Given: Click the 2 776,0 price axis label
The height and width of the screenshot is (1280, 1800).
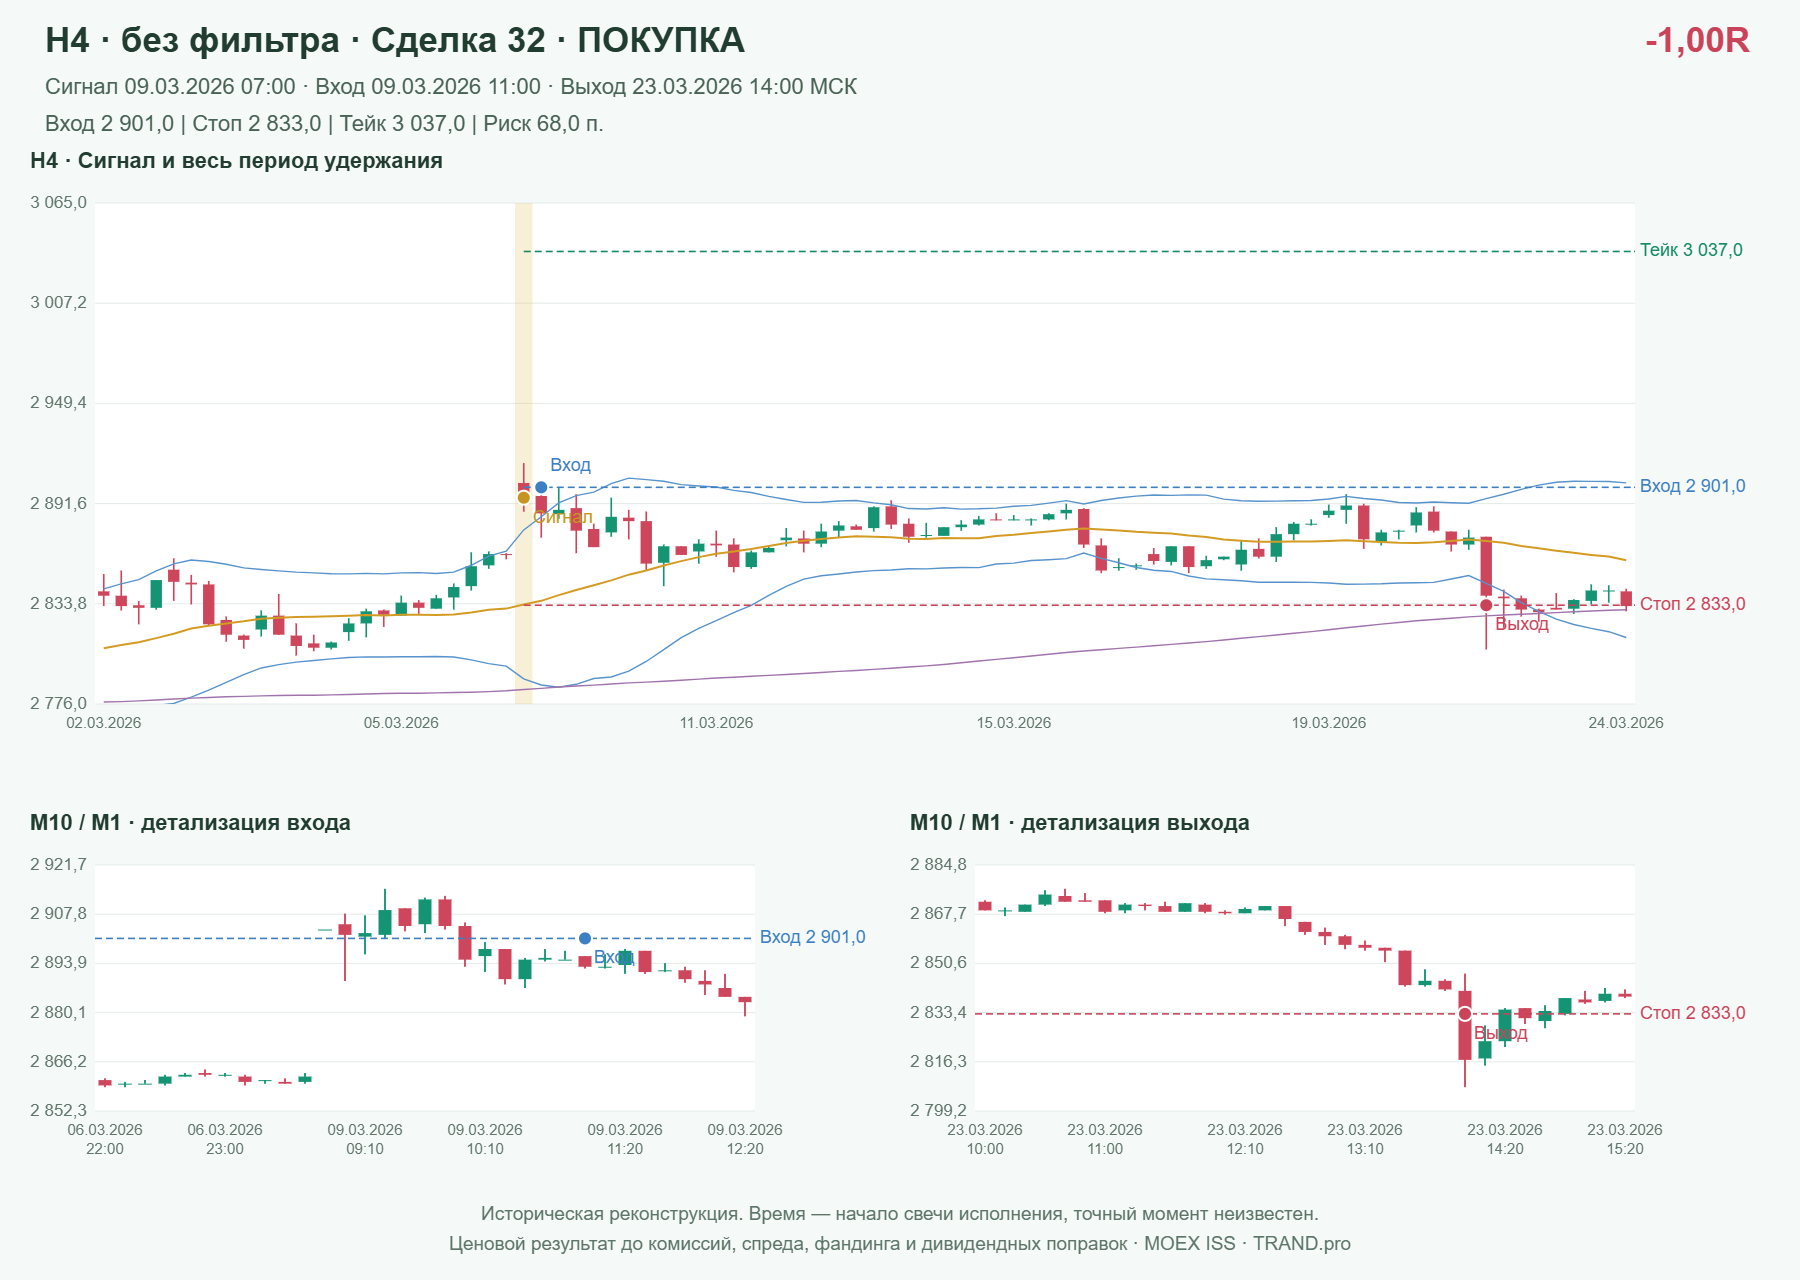Looking at the screenshot, I should tap(59, 703).
